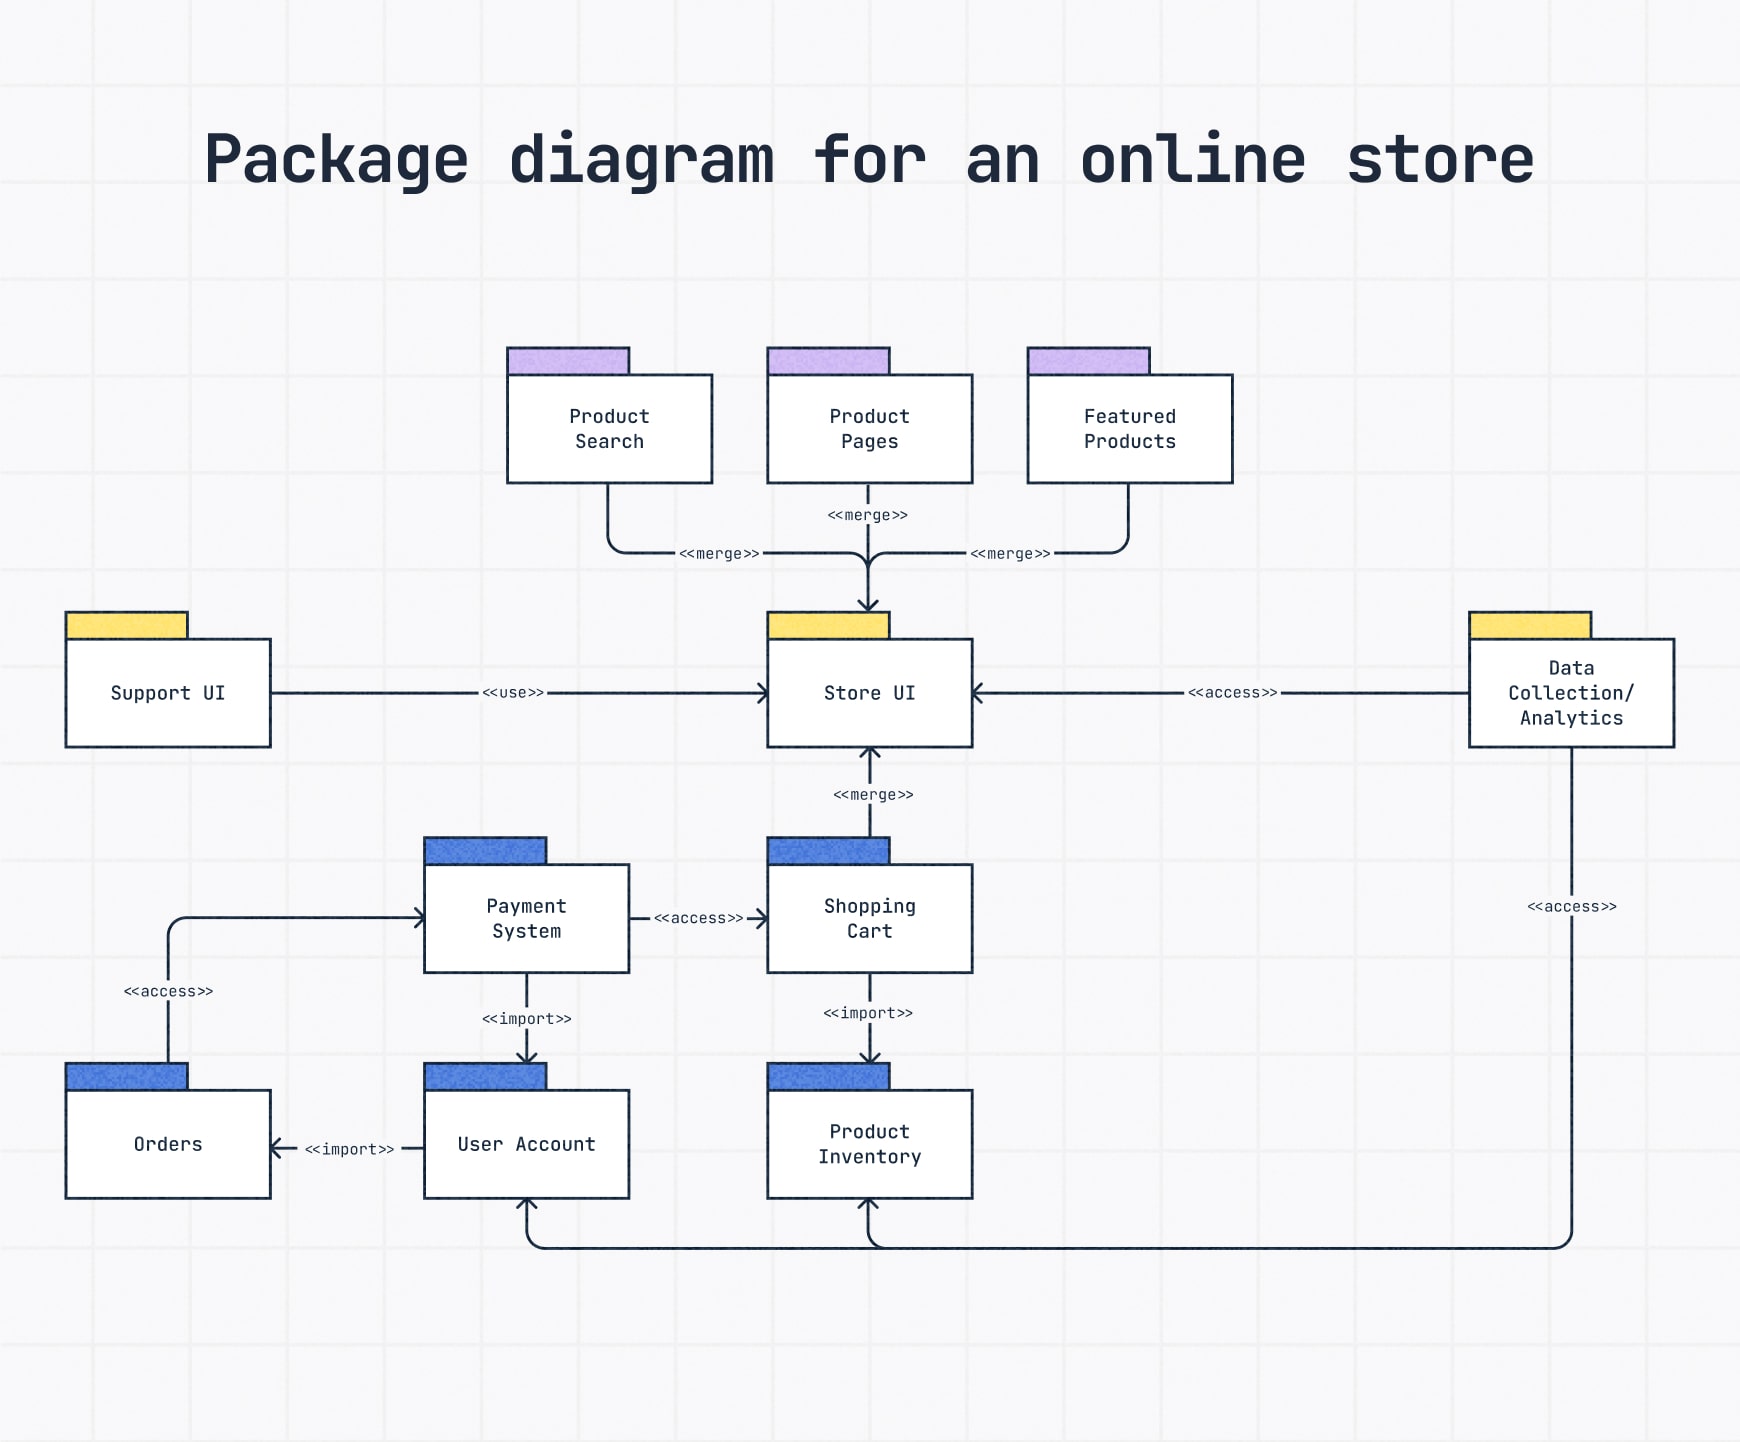Click <<import>> label below Shopping Cart

point(868,1013)
